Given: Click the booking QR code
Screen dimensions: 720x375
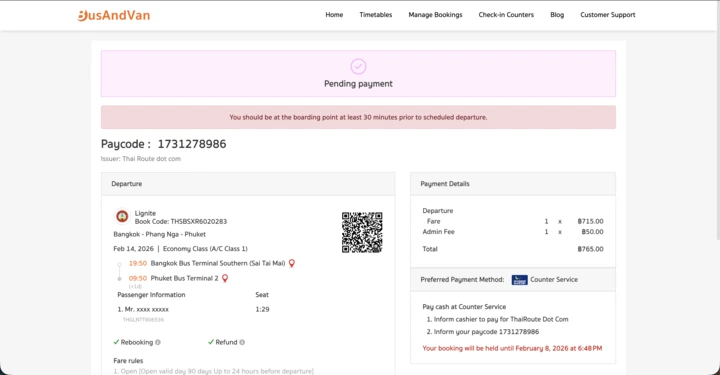Looking at the screenshot, I should point(362,232).
